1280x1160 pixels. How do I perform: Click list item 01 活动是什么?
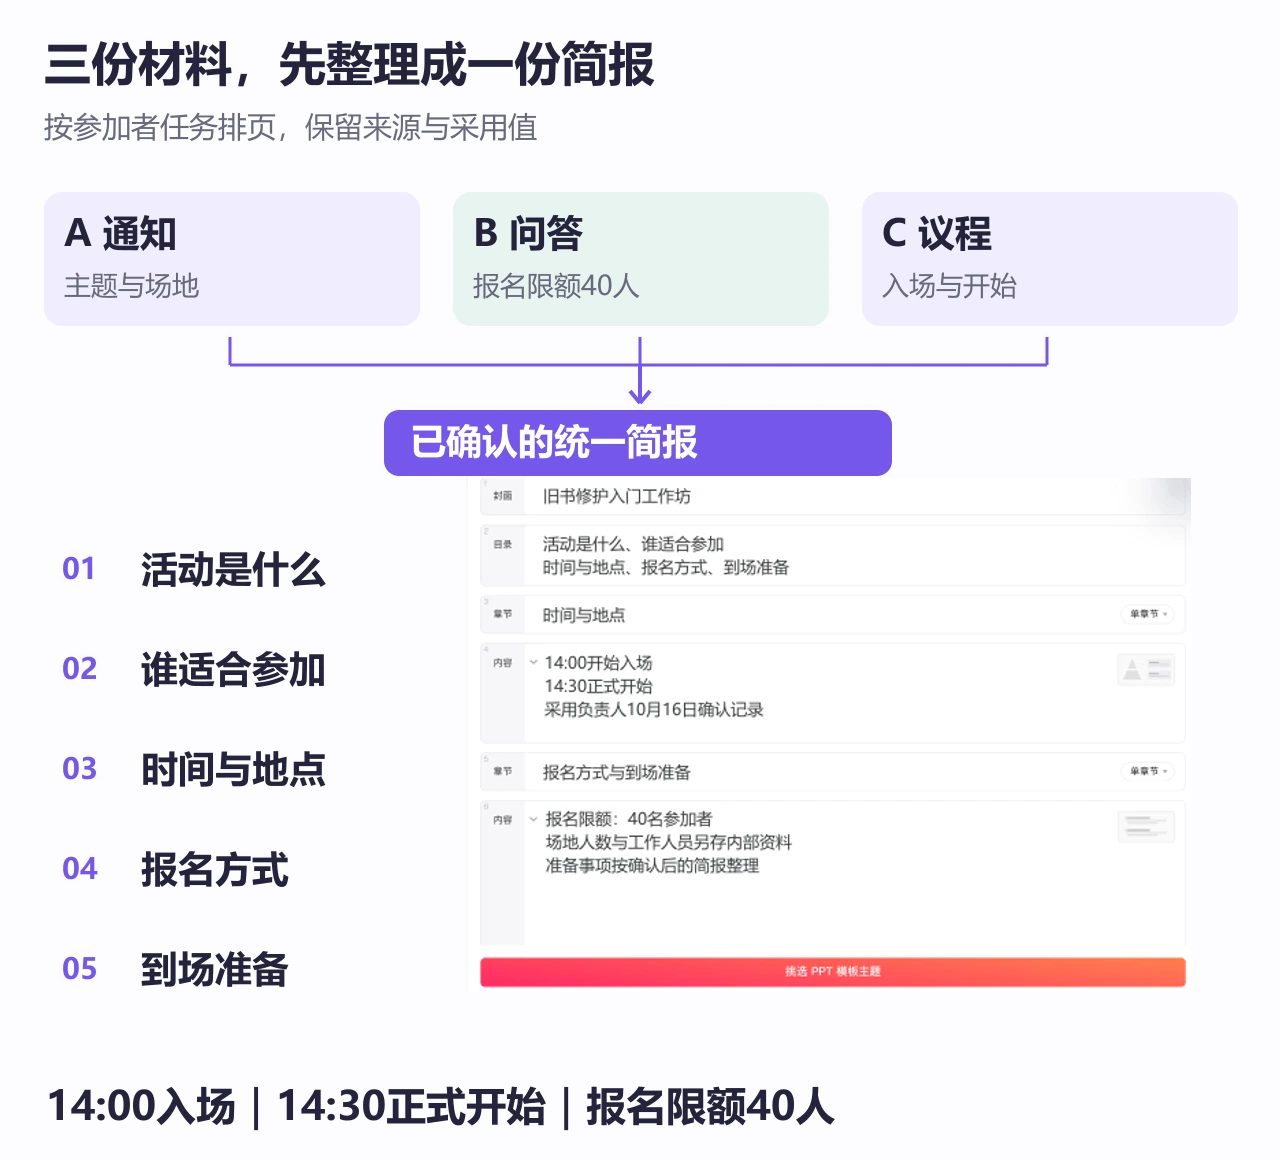[194, 569]
